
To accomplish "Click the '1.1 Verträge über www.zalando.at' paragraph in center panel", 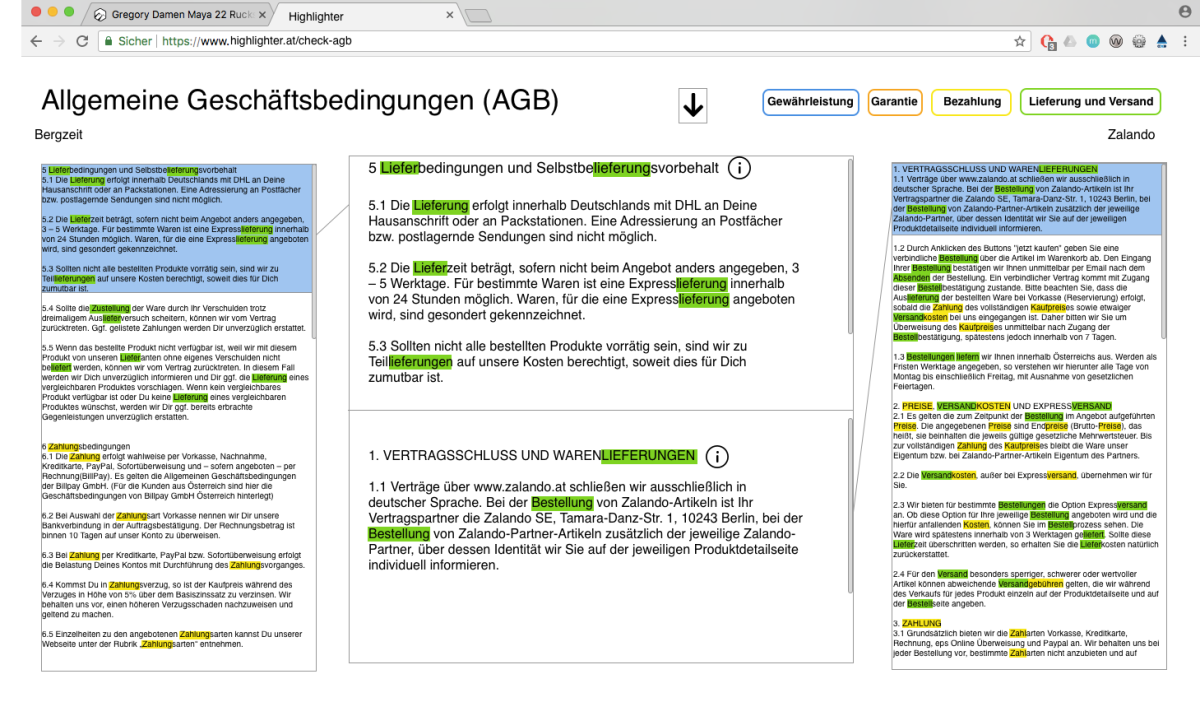I will [585, 526].
